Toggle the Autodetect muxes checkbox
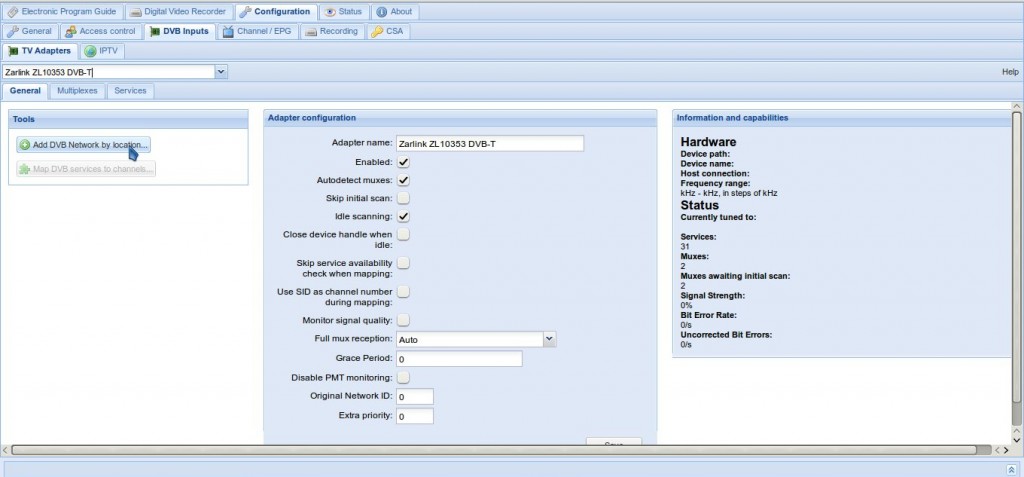Screen dimensions: 1024x477 404,180
